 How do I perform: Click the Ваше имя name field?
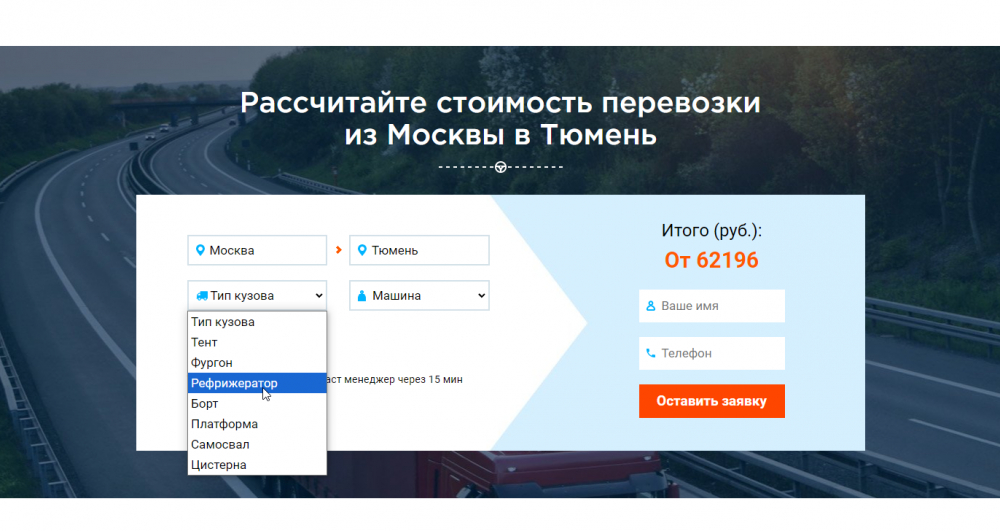tap(712, 306)
